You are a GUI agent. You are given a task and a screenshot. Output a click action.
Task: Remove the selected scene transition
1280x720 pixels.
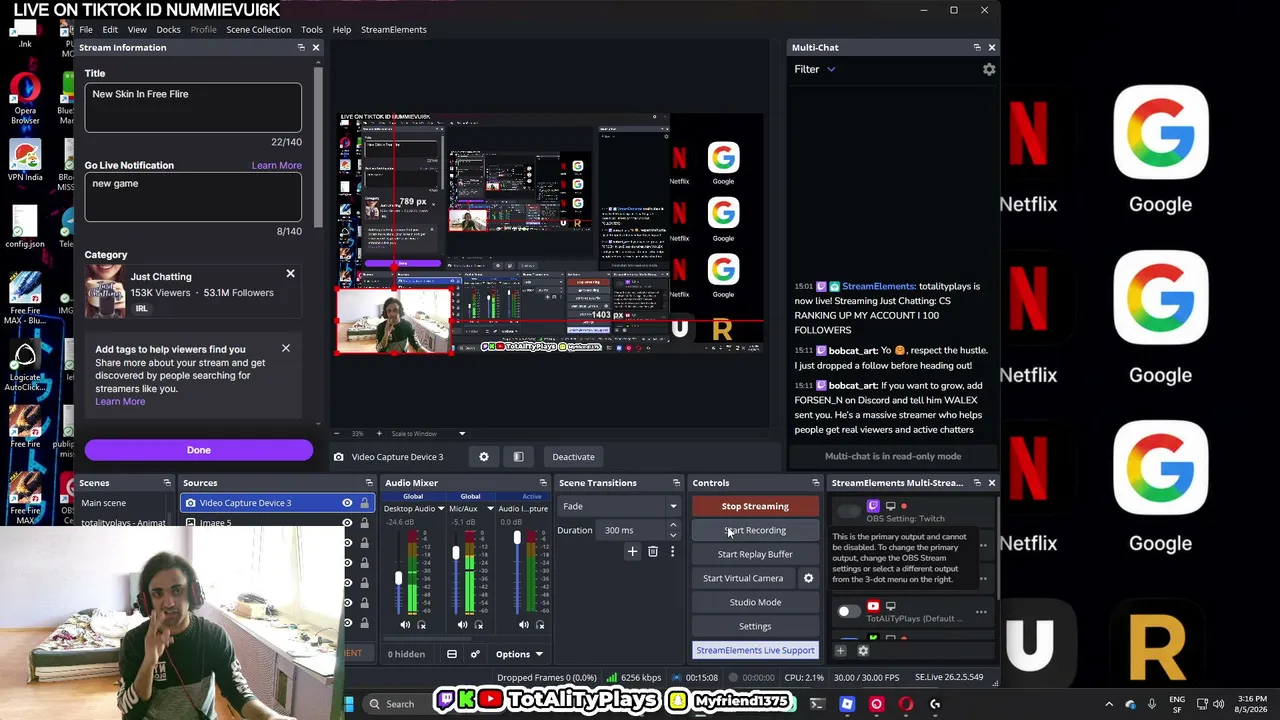tap(653, 551)
